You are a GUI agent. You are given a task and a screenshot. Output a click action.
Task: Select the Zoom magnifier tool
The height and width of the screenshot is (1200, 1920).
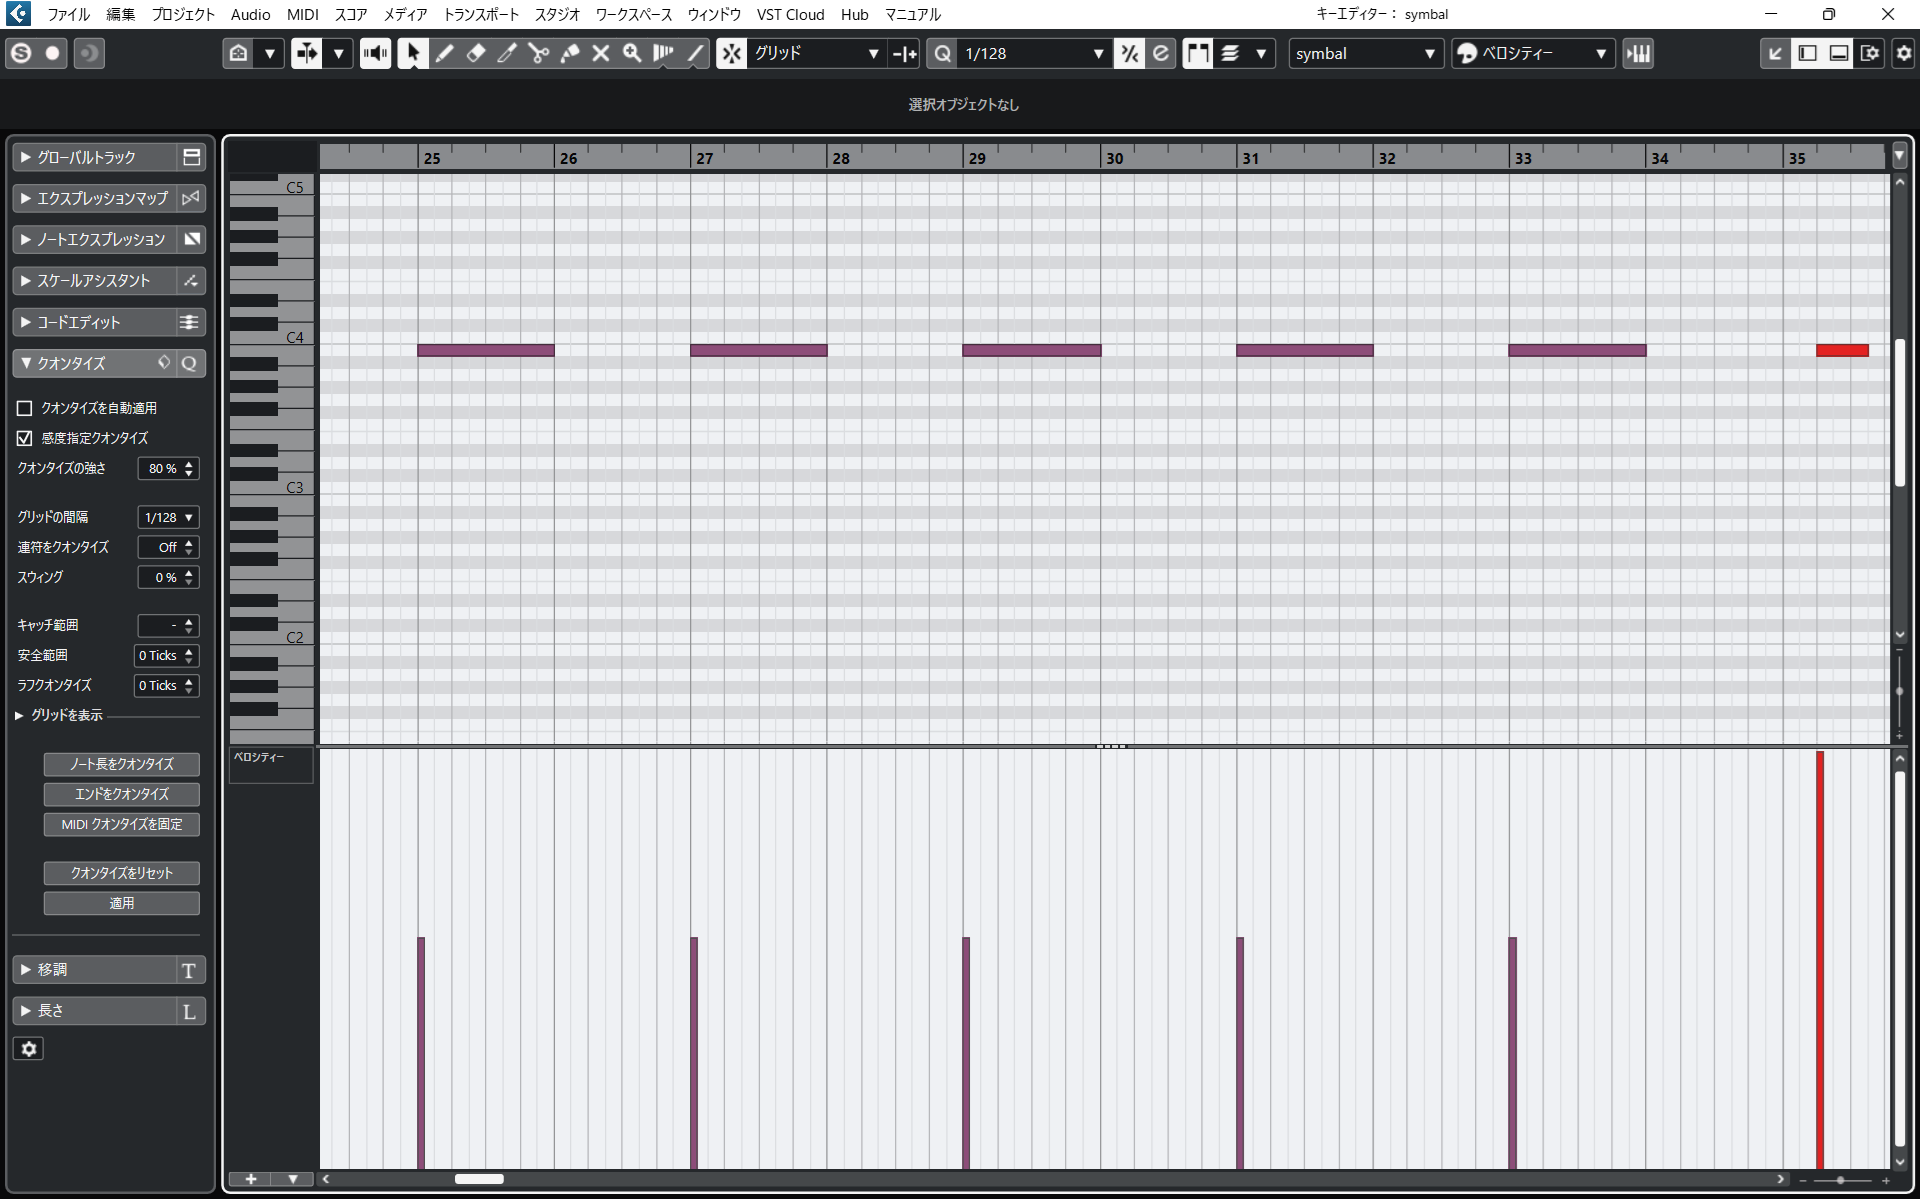pyautogui.click(x=632, y=54)
